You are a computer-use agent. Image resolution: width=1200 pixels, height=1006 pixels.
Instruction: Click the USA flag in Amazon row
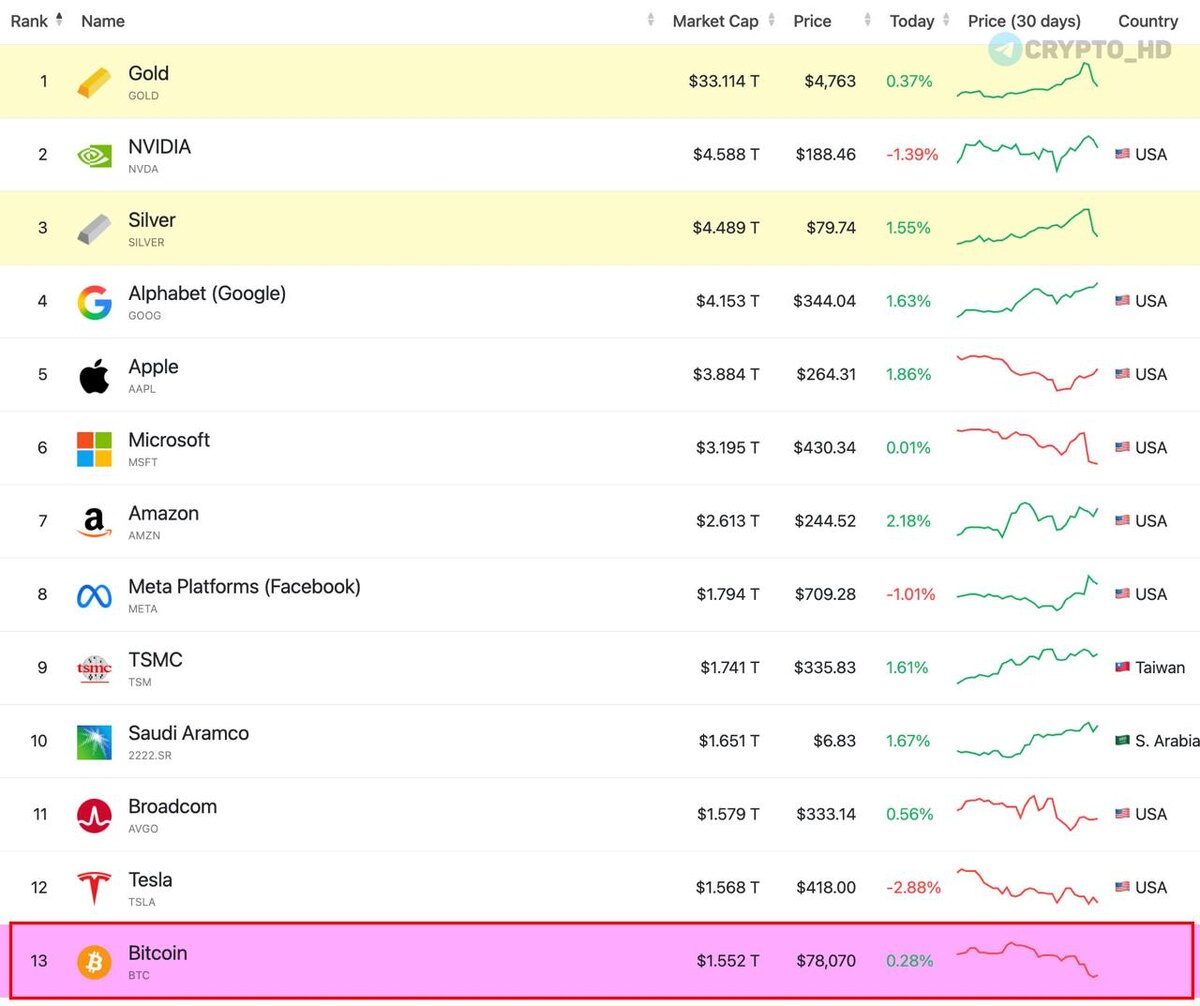(x=1122, y=521)
